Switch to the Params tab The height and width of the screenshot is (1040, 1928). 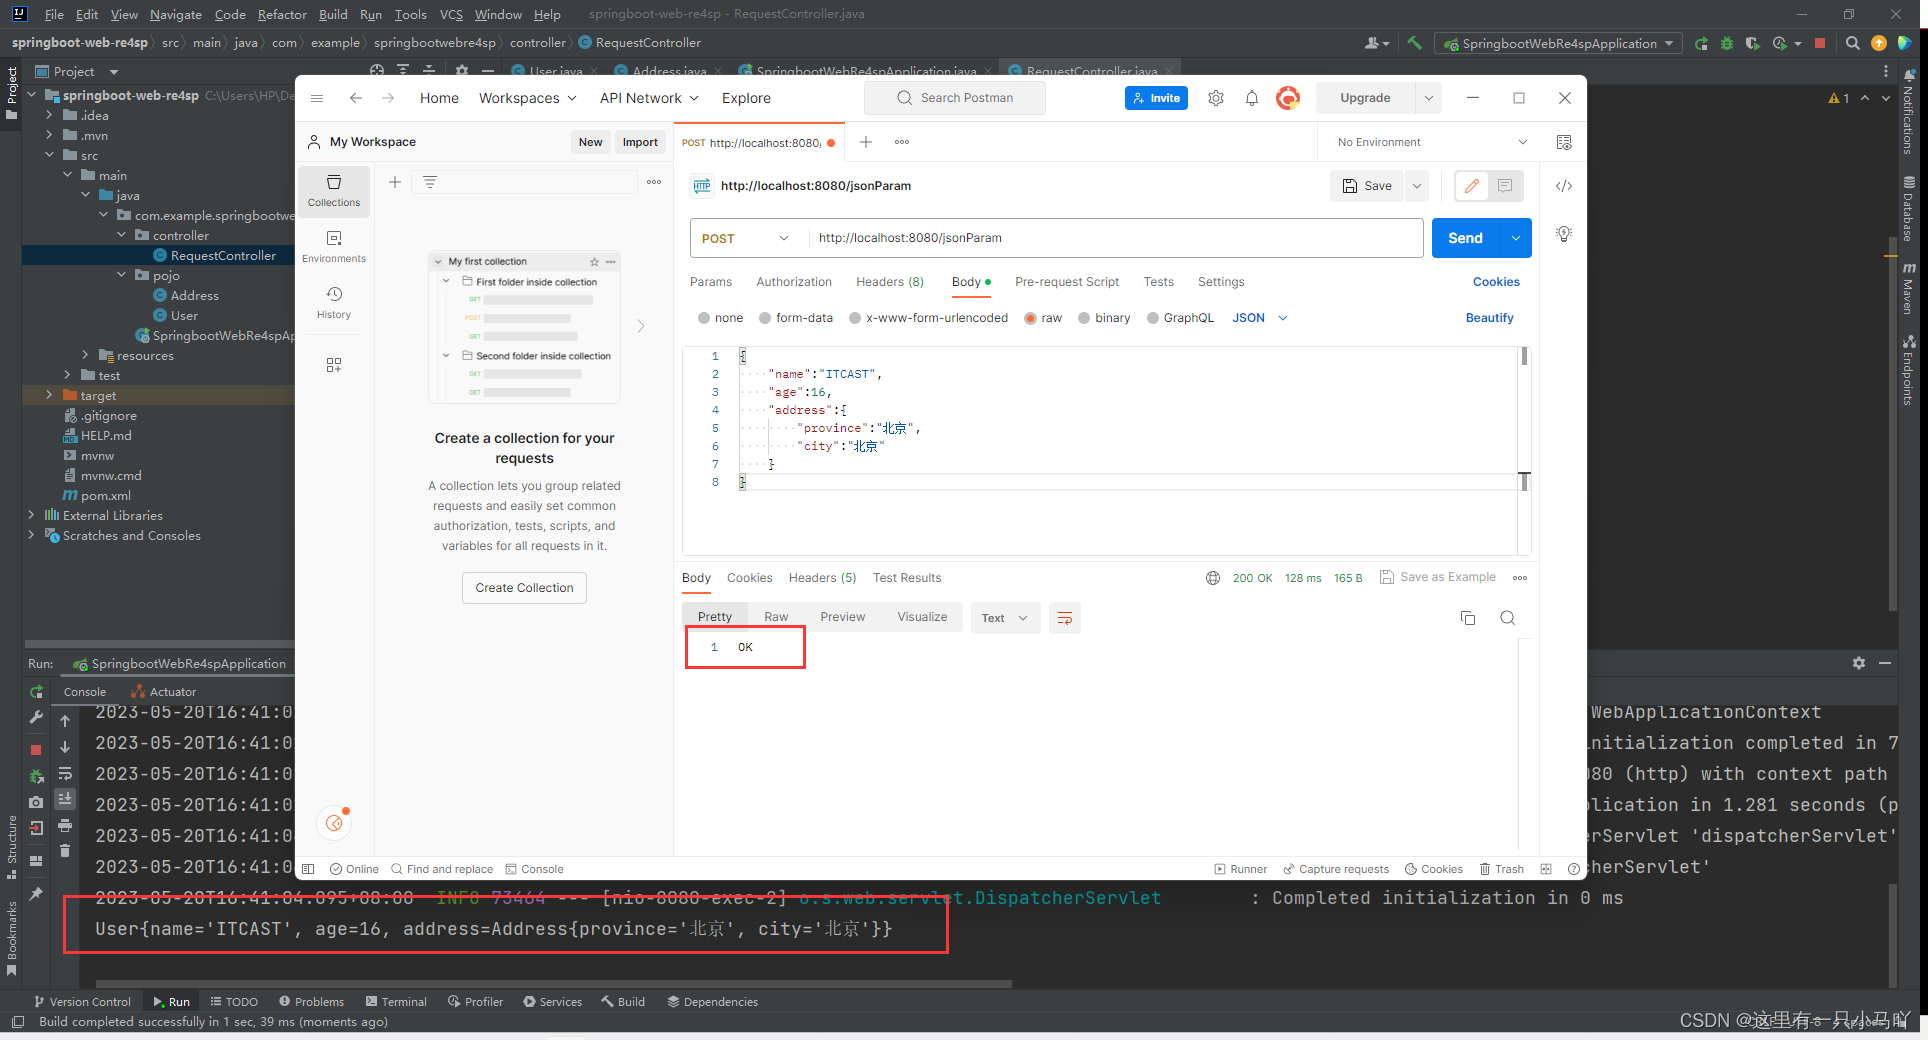pos(711,282)
